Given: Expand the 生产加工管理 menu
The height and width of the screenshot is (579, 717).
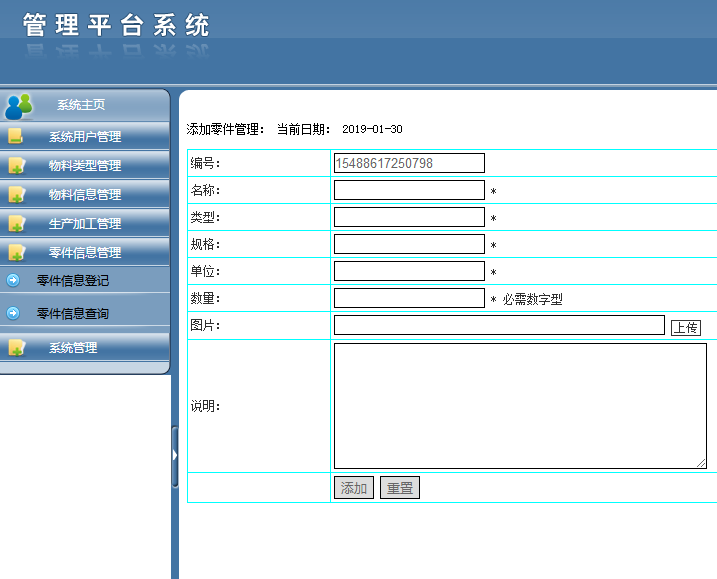Looking at the screenshot, I should tap(85, 224).
